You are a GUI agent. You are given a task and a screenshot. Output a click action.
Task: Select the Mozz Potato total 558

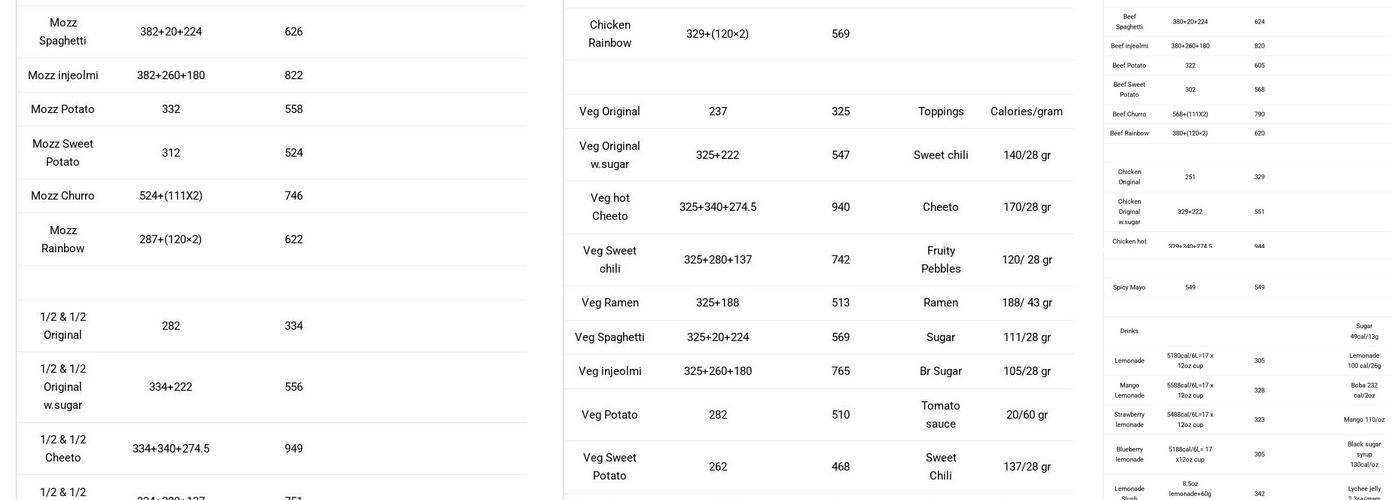pyautogui.click(x=293, y=110)
